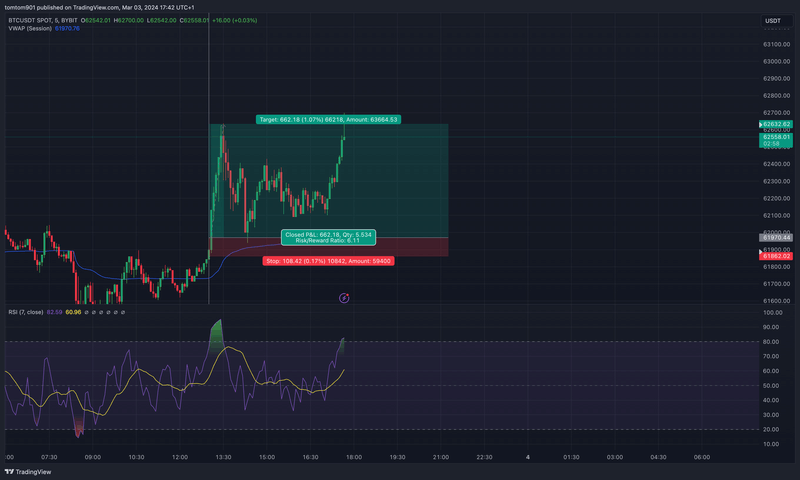Click the 07:30 time axis label
Screen dimensions: 800x480
pyautogui.click(x=49, y=457)
